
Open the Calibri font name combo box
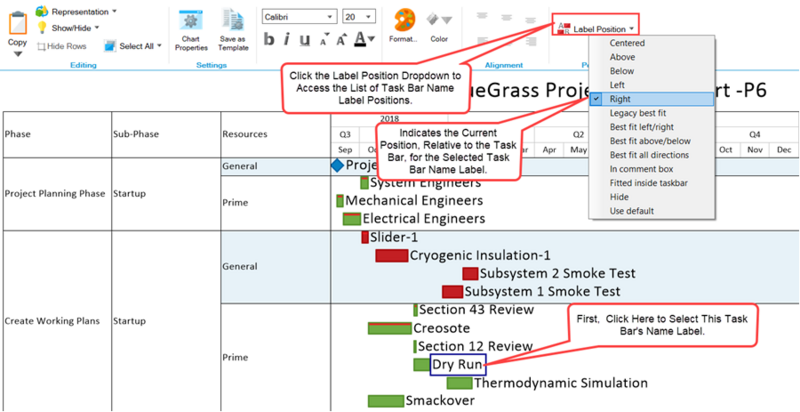[300, 16]
